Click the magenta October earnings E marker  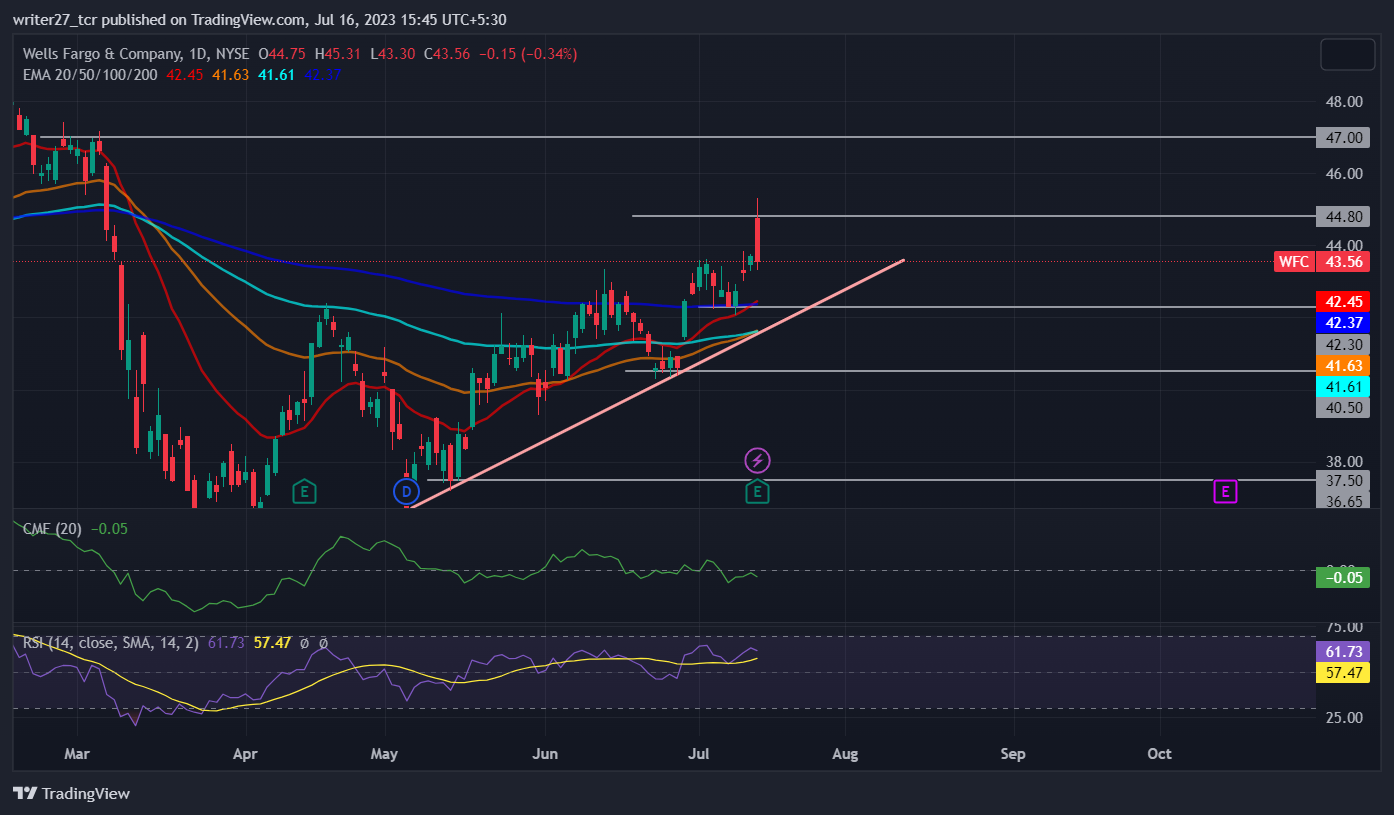point(1225,491)
